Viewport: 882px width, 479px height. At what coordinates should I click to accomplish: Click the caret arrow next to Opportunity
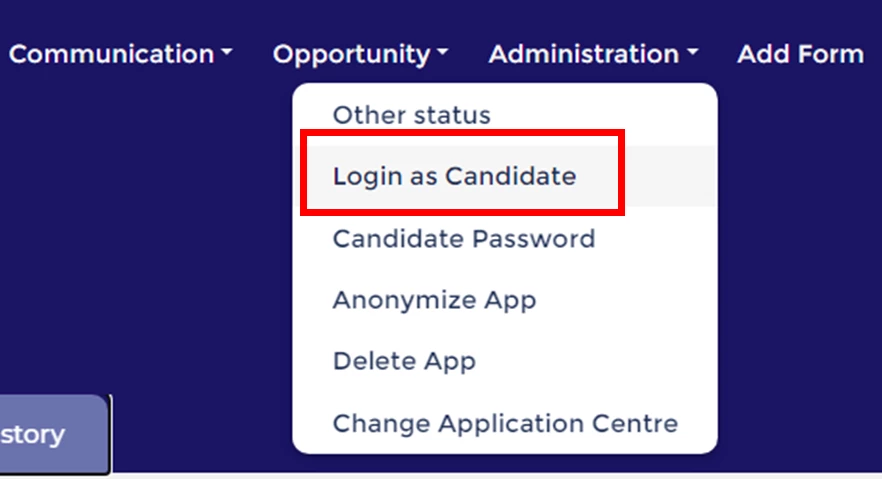pyautogui.click(x=443, y=55)
